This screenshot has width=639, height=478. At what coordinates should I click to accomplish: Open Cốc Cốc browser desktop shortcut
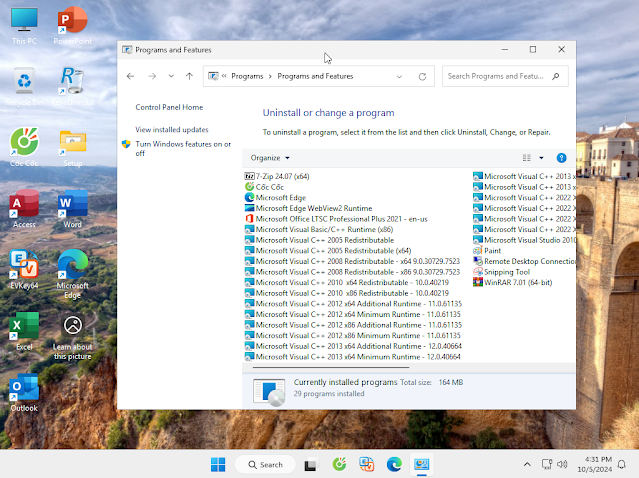click(24, 147)
